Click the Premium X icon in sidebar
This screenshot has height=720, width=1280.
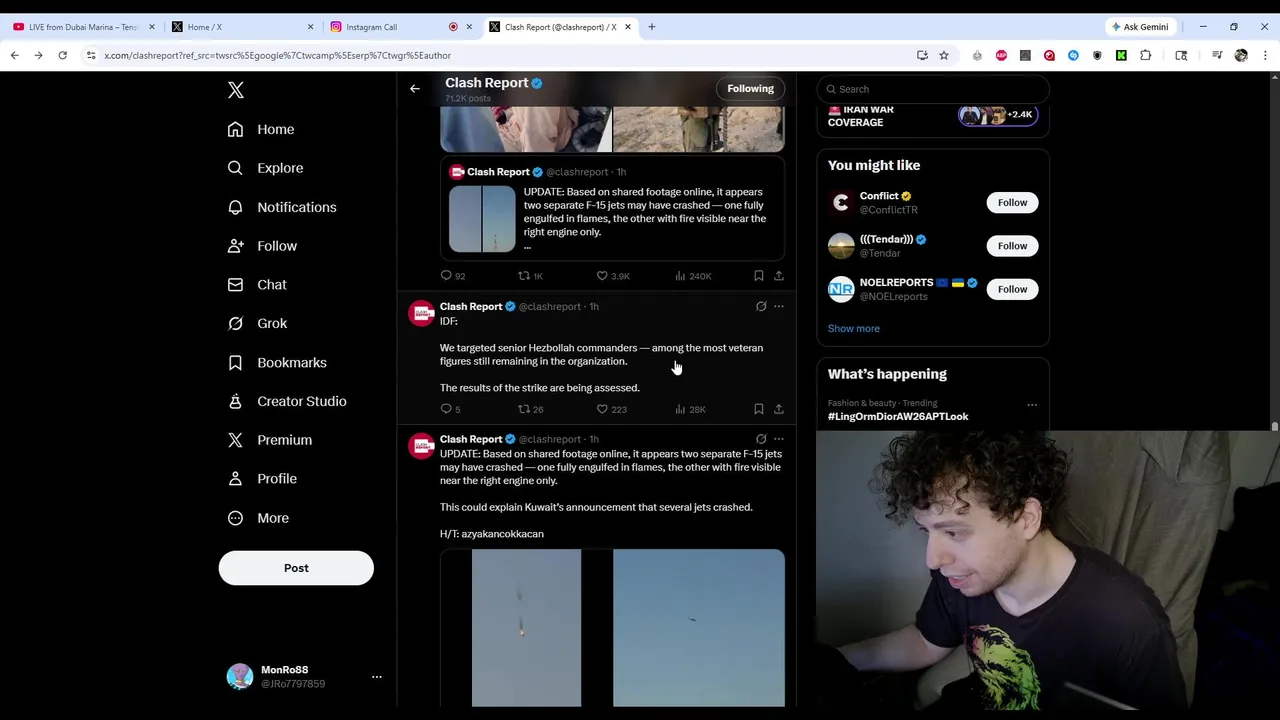235,440
